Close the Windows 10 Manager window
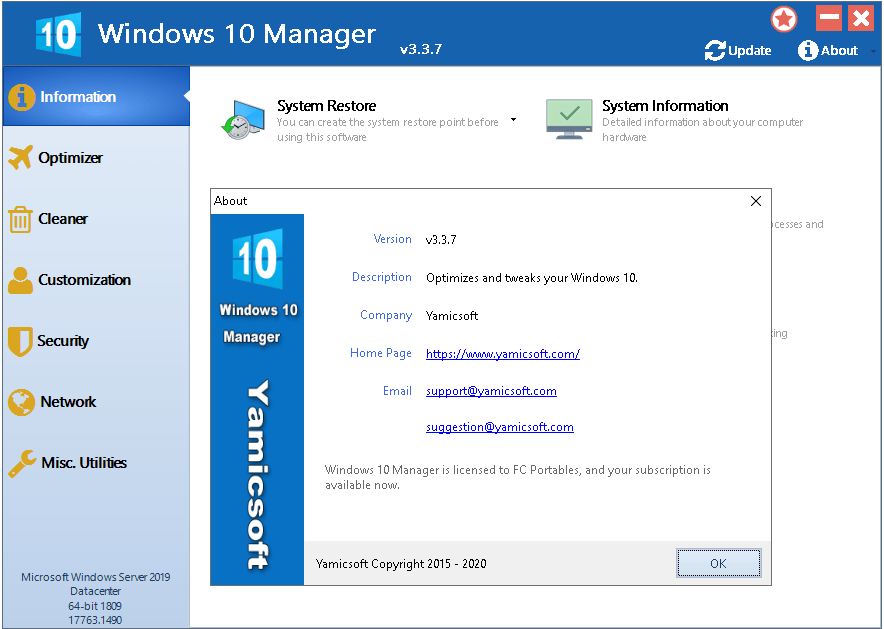Viewport: 884px width, 629px height. [x=861, y=18]
